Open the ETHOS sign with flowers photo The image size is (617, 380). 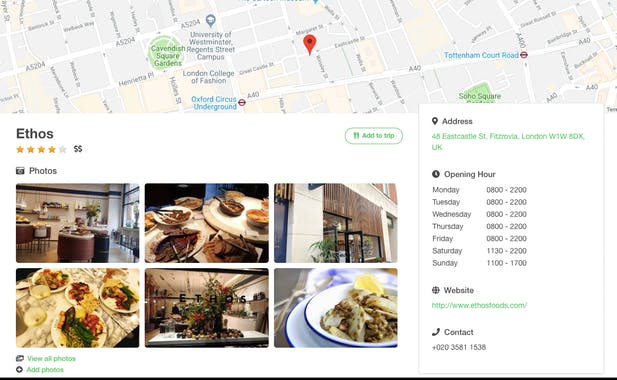[x=207, y=308]
